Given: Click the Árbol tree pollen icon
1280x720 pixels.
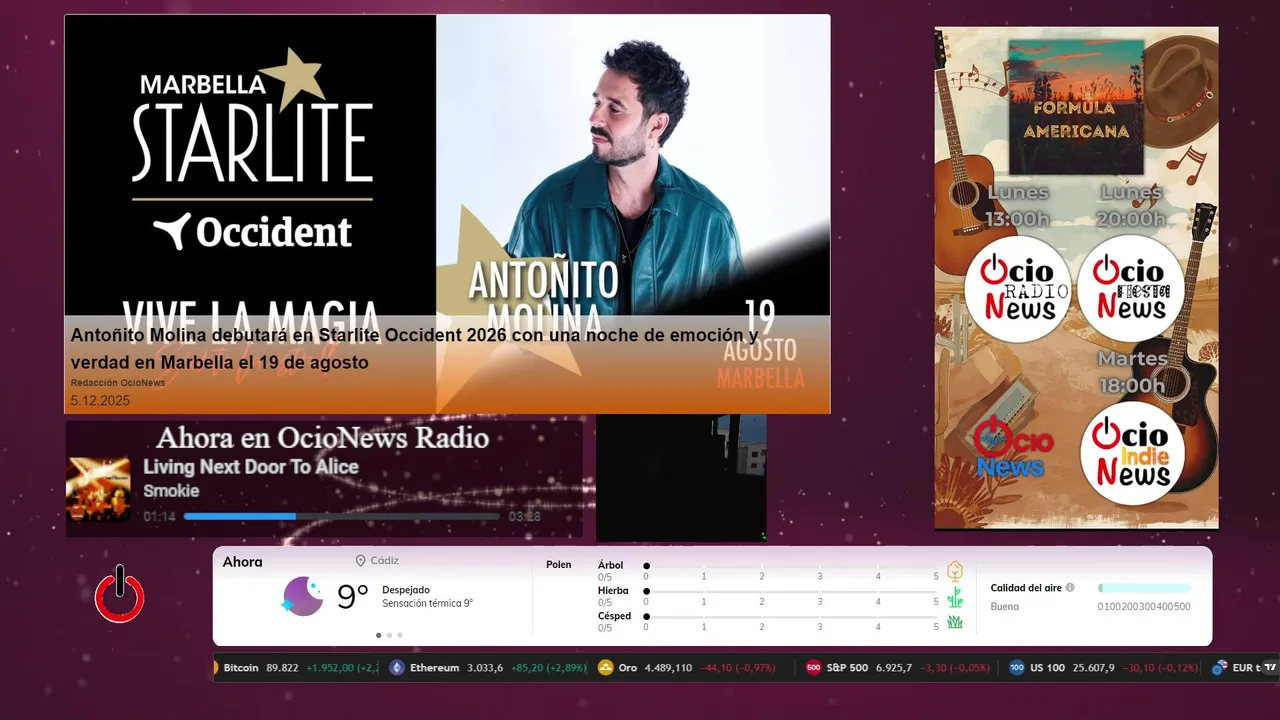Looking at the screenshot, I should click(x=955, y=571).
